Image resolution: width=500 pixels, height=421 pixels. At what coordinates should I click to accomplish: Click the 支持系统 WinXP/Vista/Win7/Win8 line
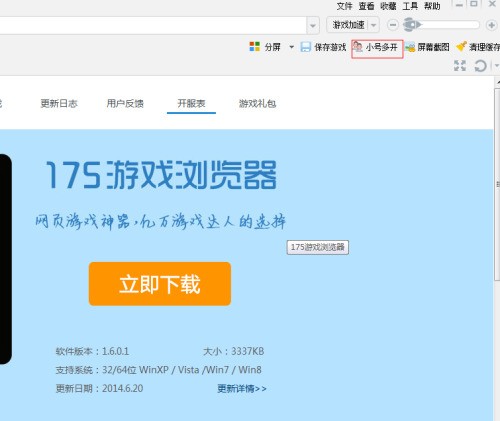pyautogui.click(x=159, y=370)
